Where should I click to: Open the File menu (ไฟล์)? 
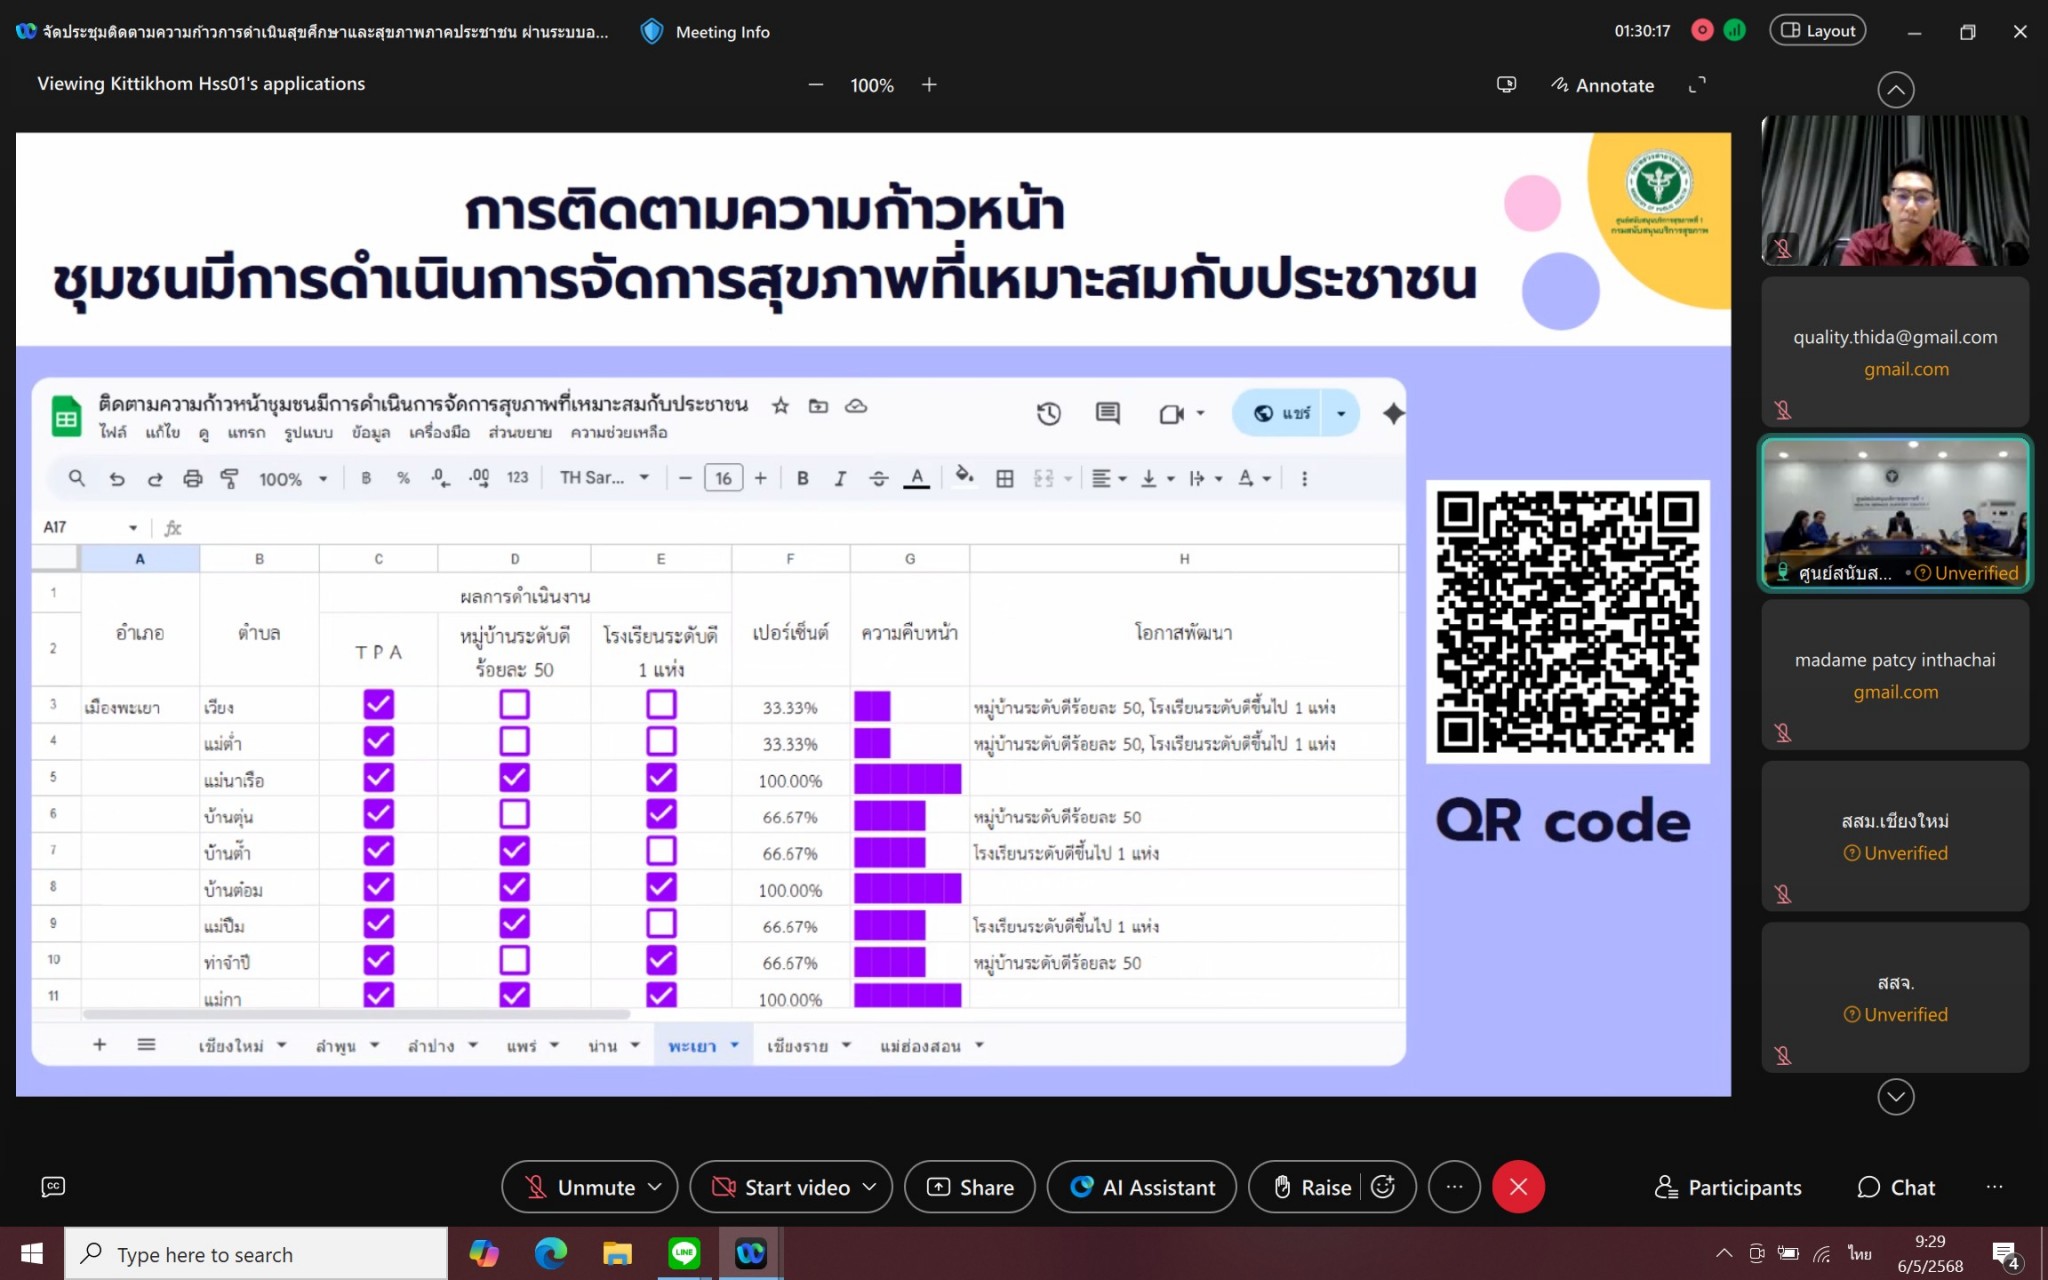tap(112, 432)
